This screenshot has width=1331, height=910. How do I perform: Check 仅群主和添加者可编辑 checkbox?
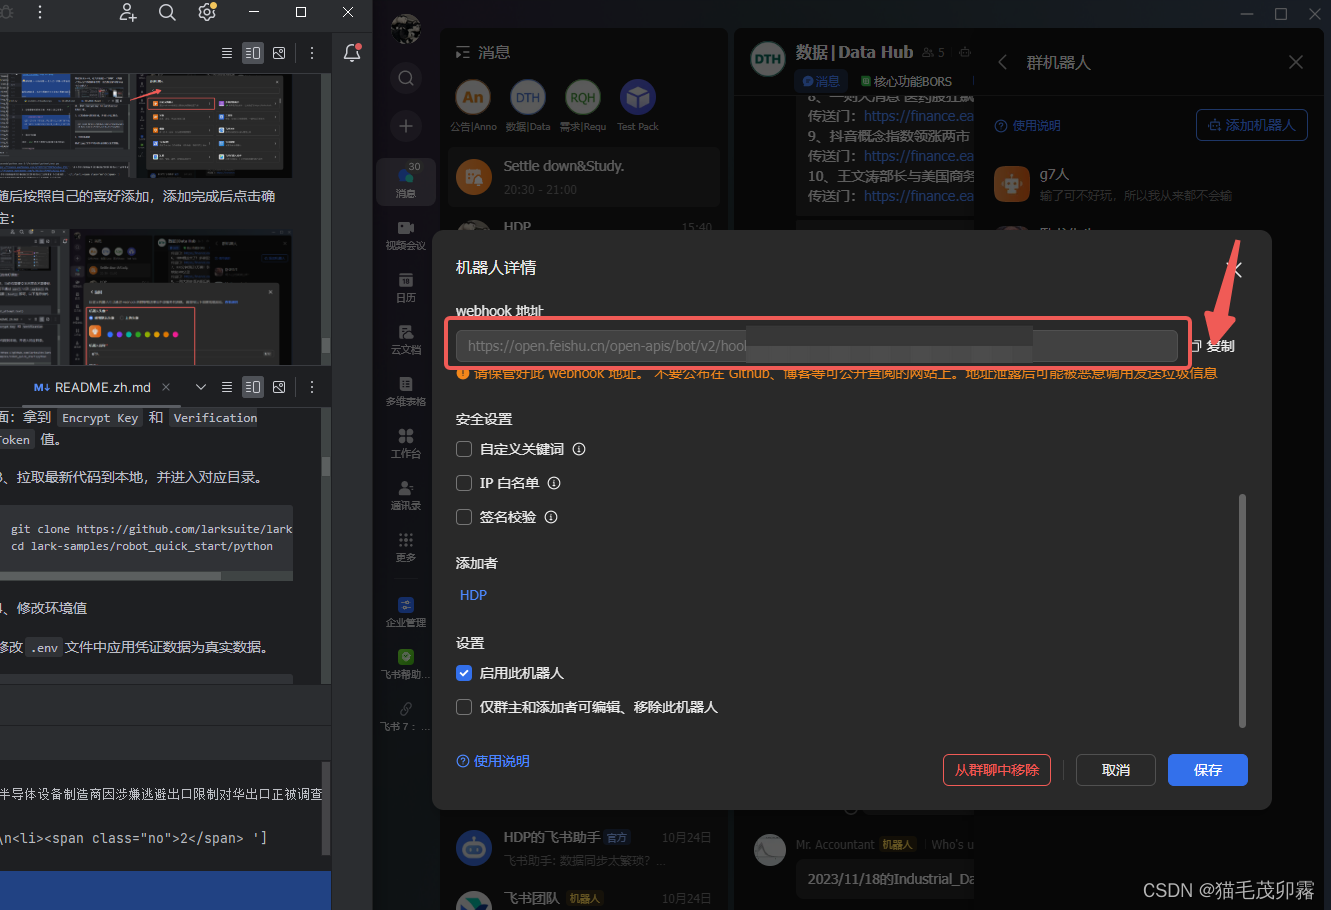(x=464, y=707)
